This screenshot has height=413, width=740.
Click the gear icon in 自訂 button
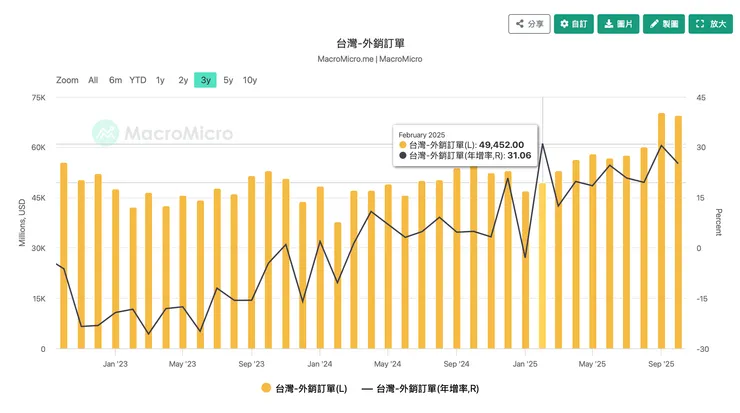(564, 24)
